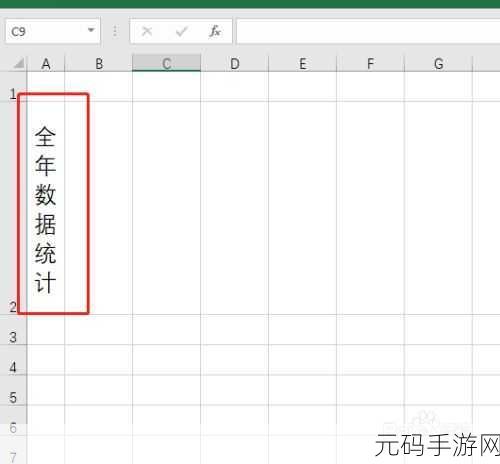The width and height of the screenshot is (500, 464).
Task: Select row 2 header
Action: (x=13, y=208)
